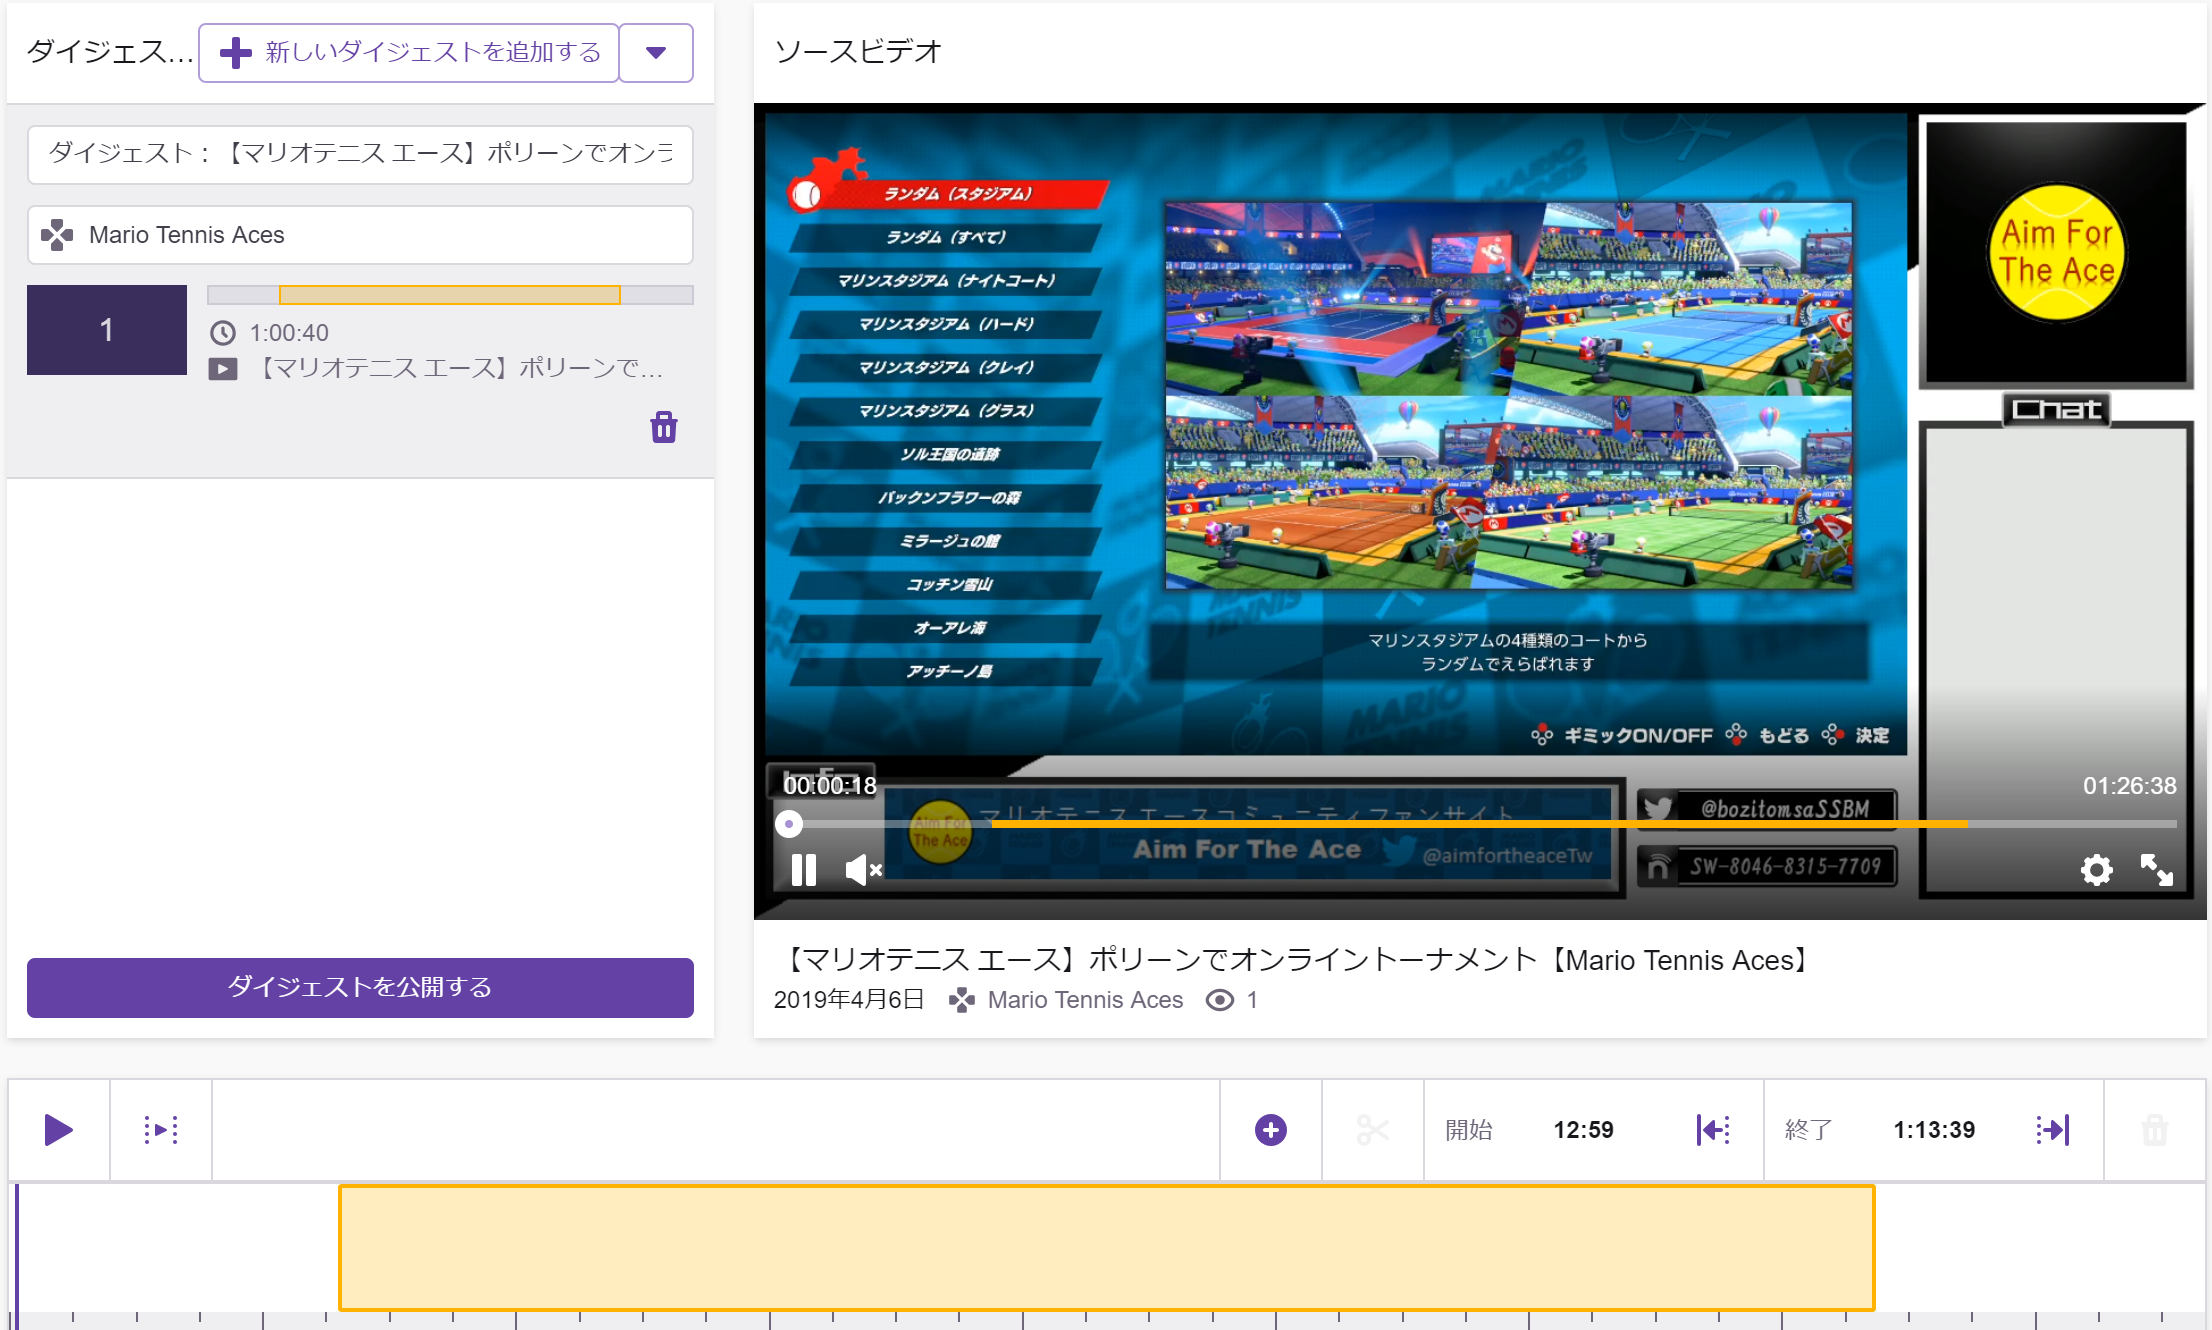Click the scissors split segment icon
Screen dimensions: 2212x1330
point(1373,1130)
